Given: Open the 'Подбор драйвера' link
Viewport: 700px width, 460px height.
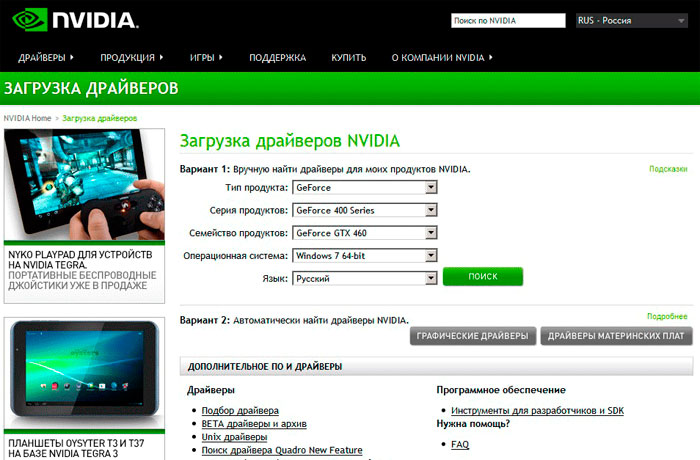Looking at the screenshot, I should pos(240,410).
